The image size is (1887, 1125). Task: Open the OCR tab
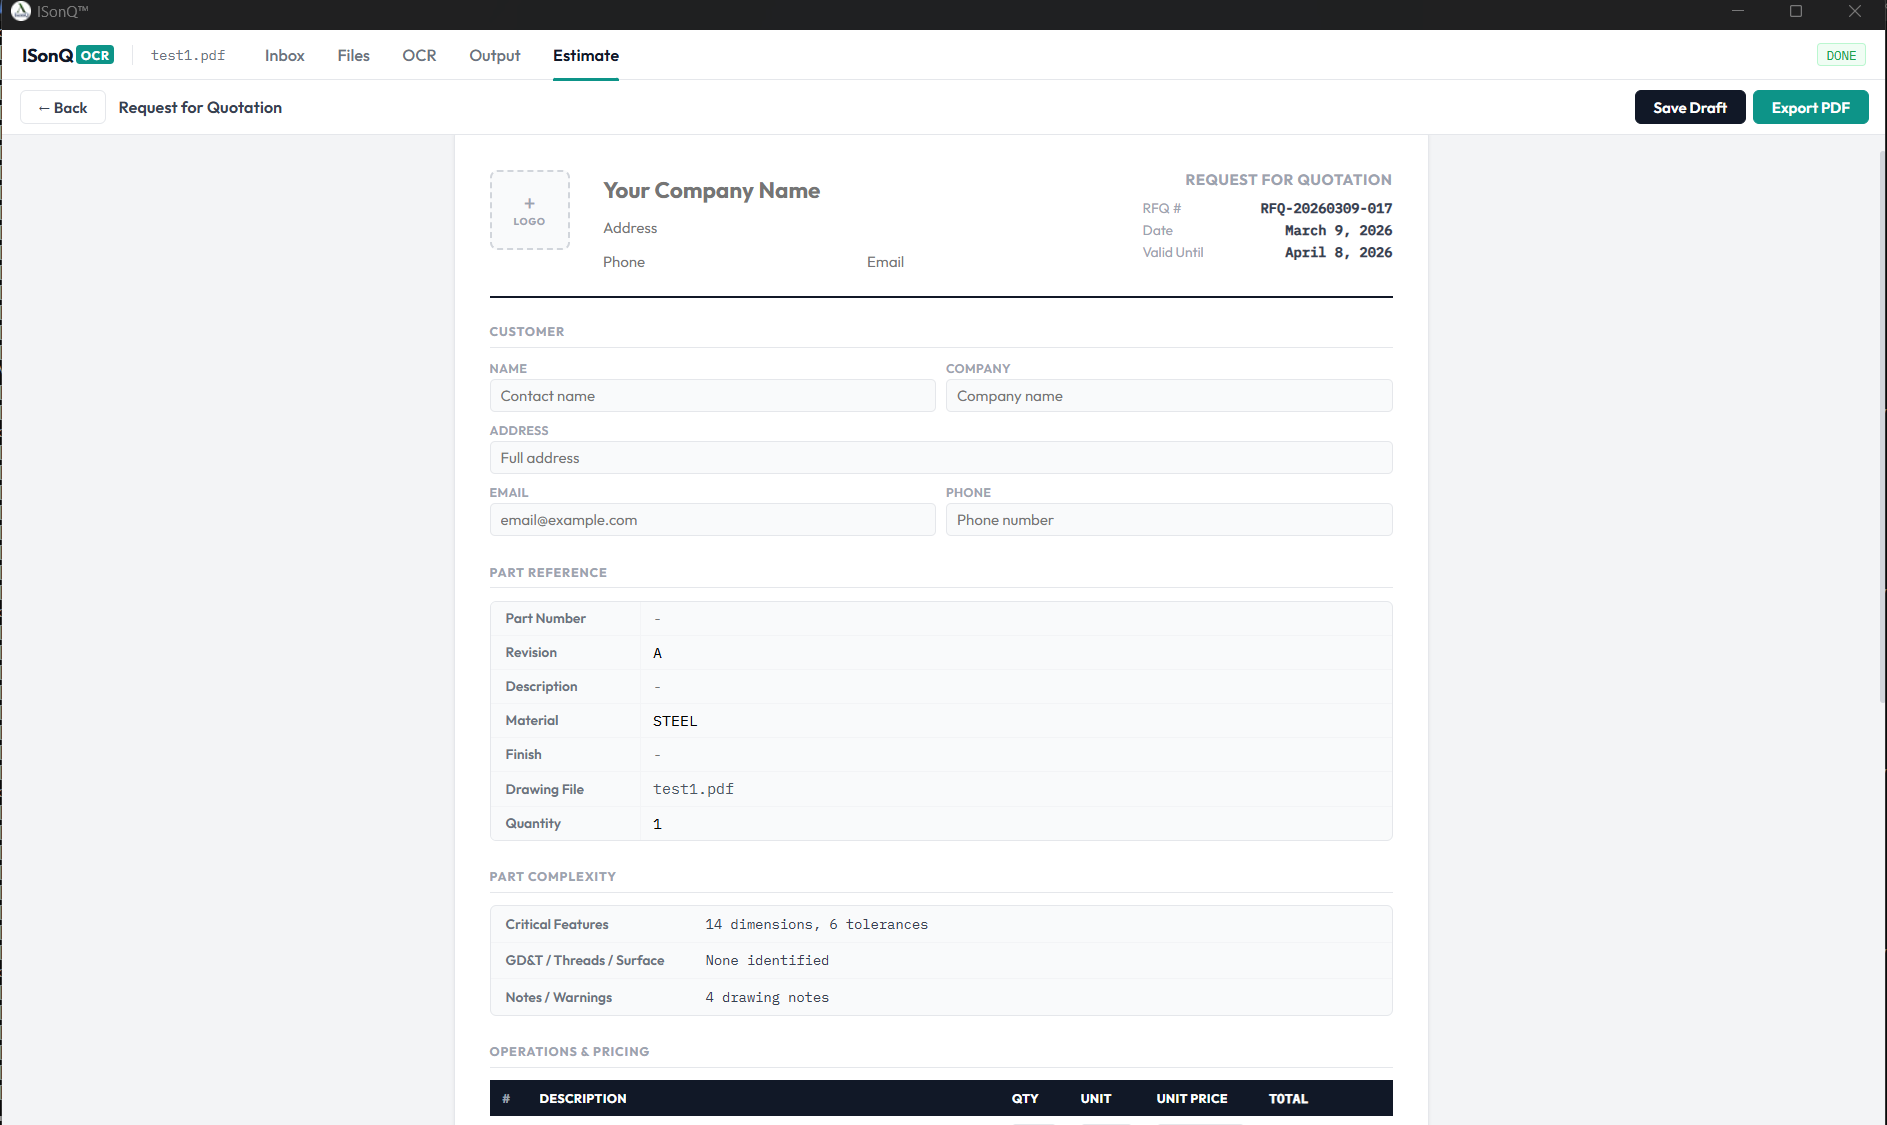[419, 55]
